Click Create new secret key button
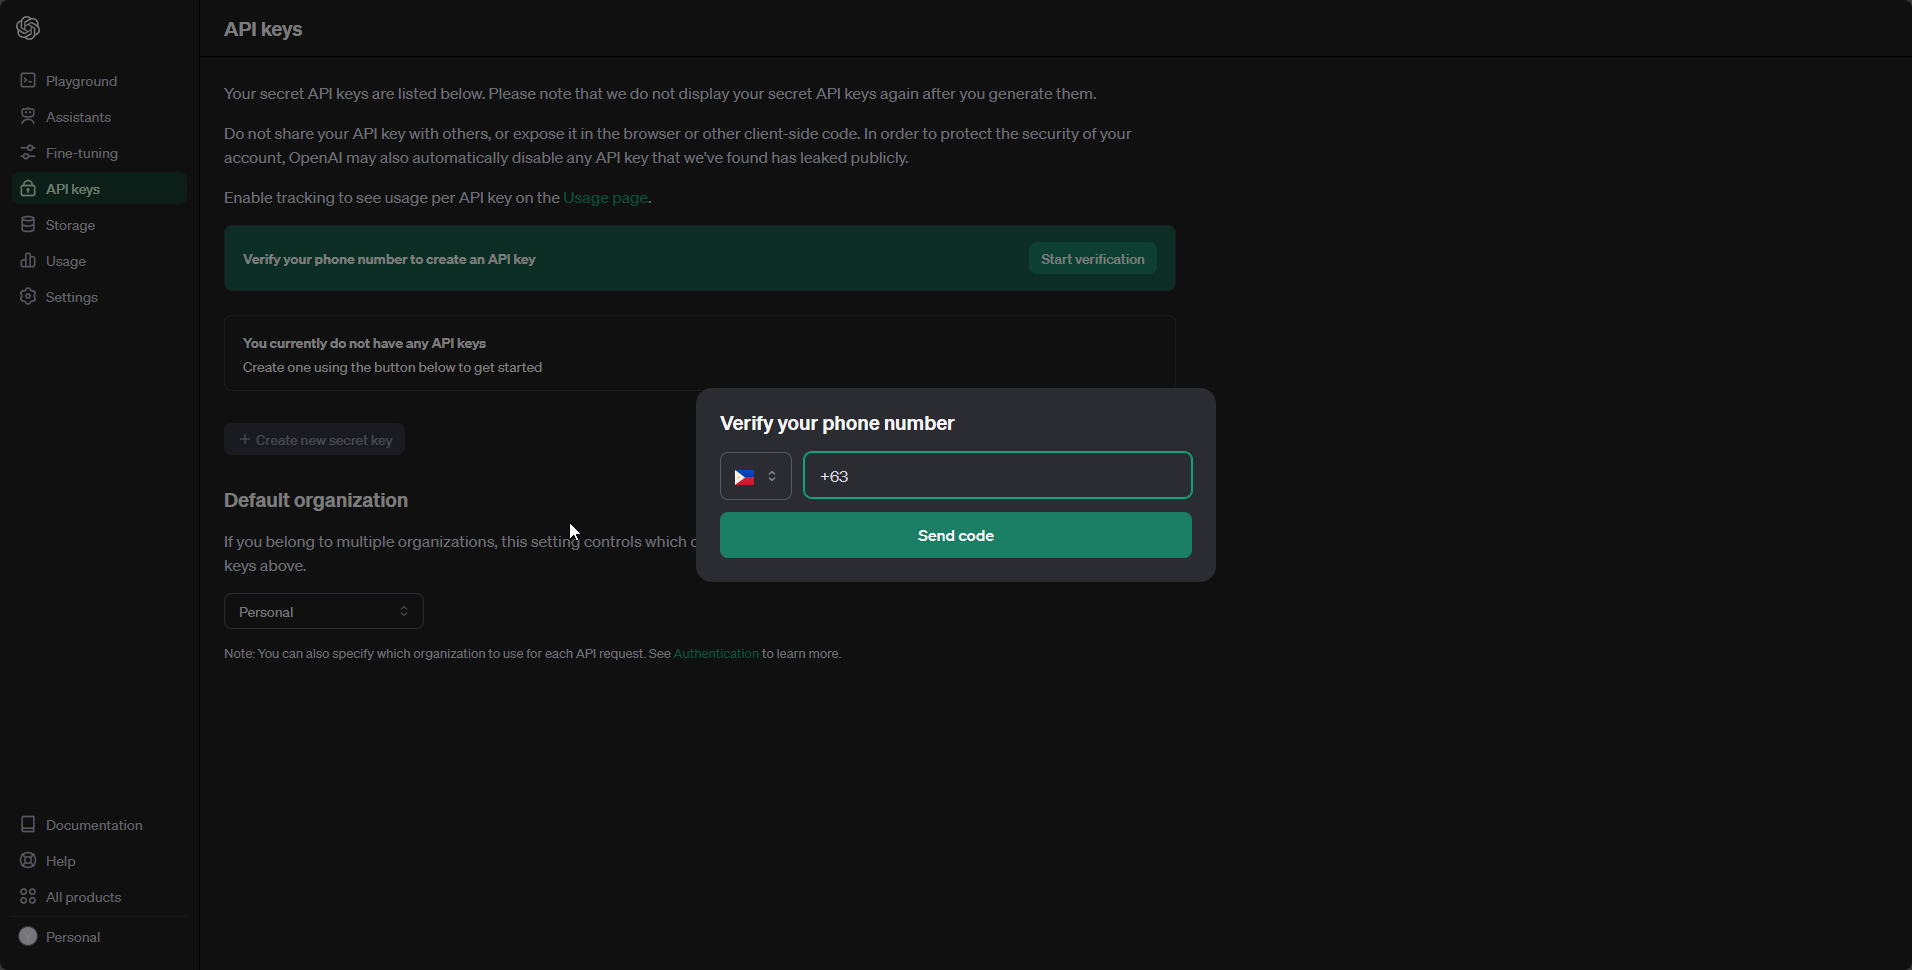This screenshot has width=1912, height=970. click(x=314, y=439)
